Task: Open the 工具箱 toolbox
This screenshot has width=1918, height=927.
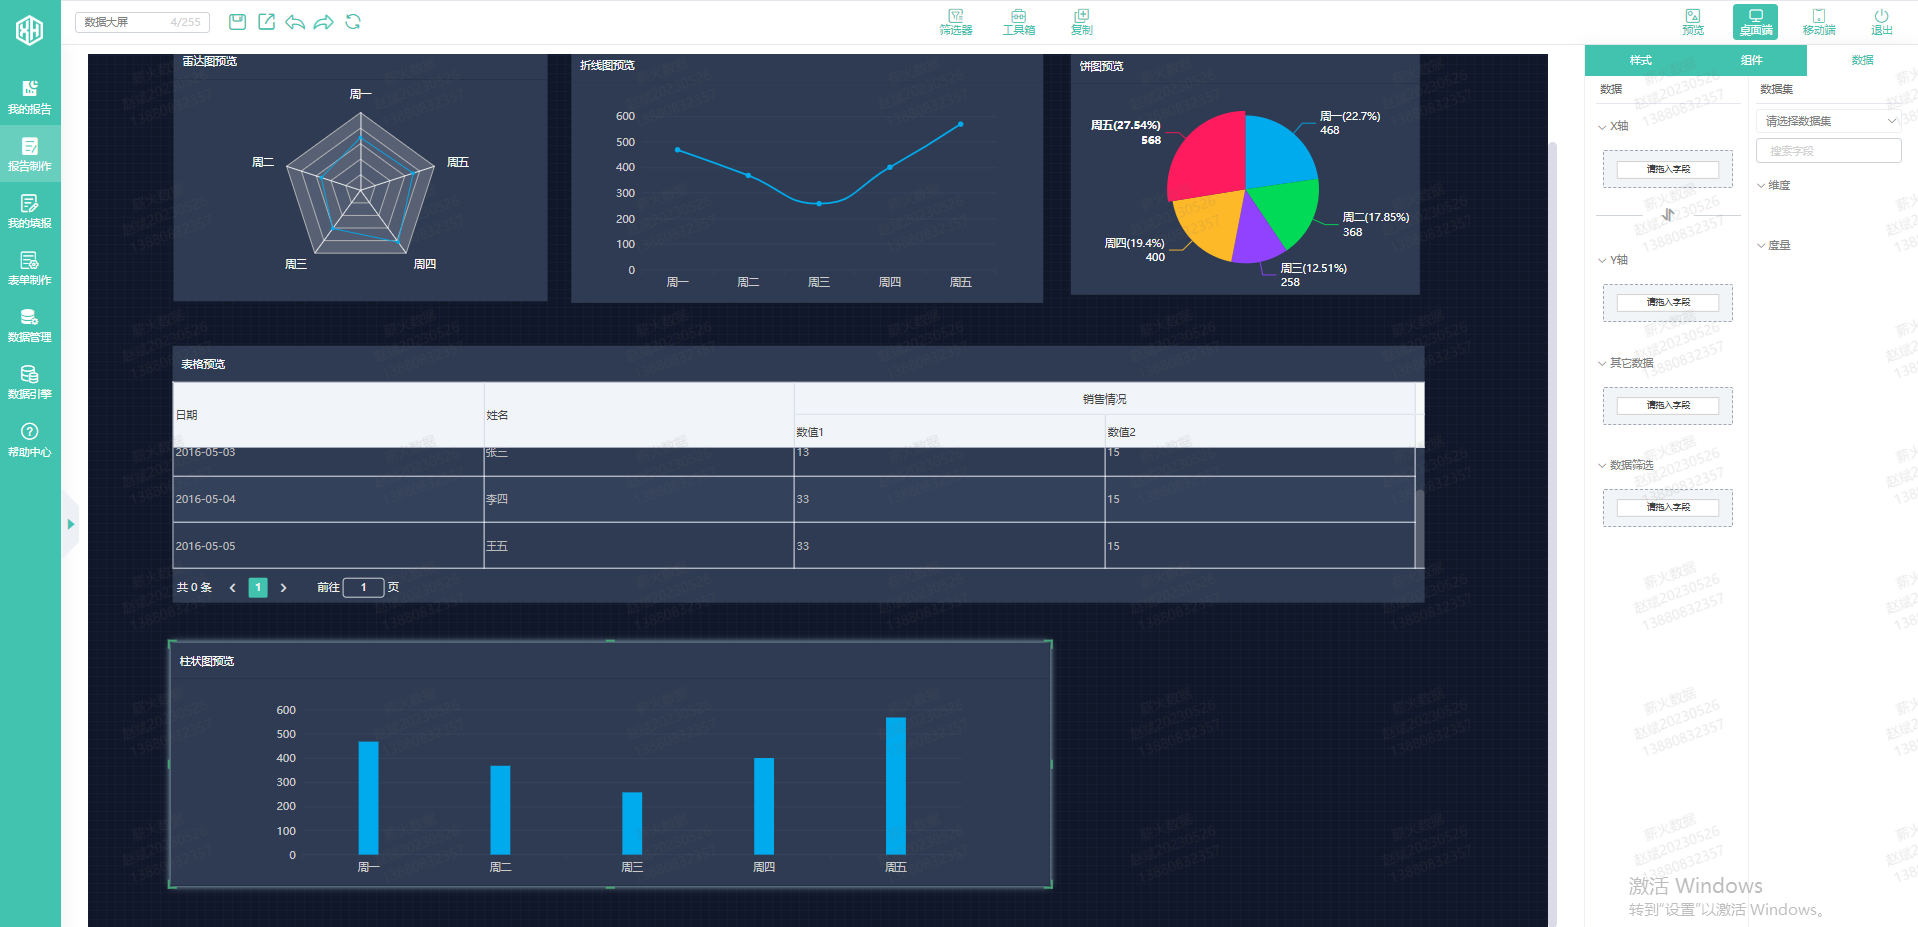Action: [1019, 22]
